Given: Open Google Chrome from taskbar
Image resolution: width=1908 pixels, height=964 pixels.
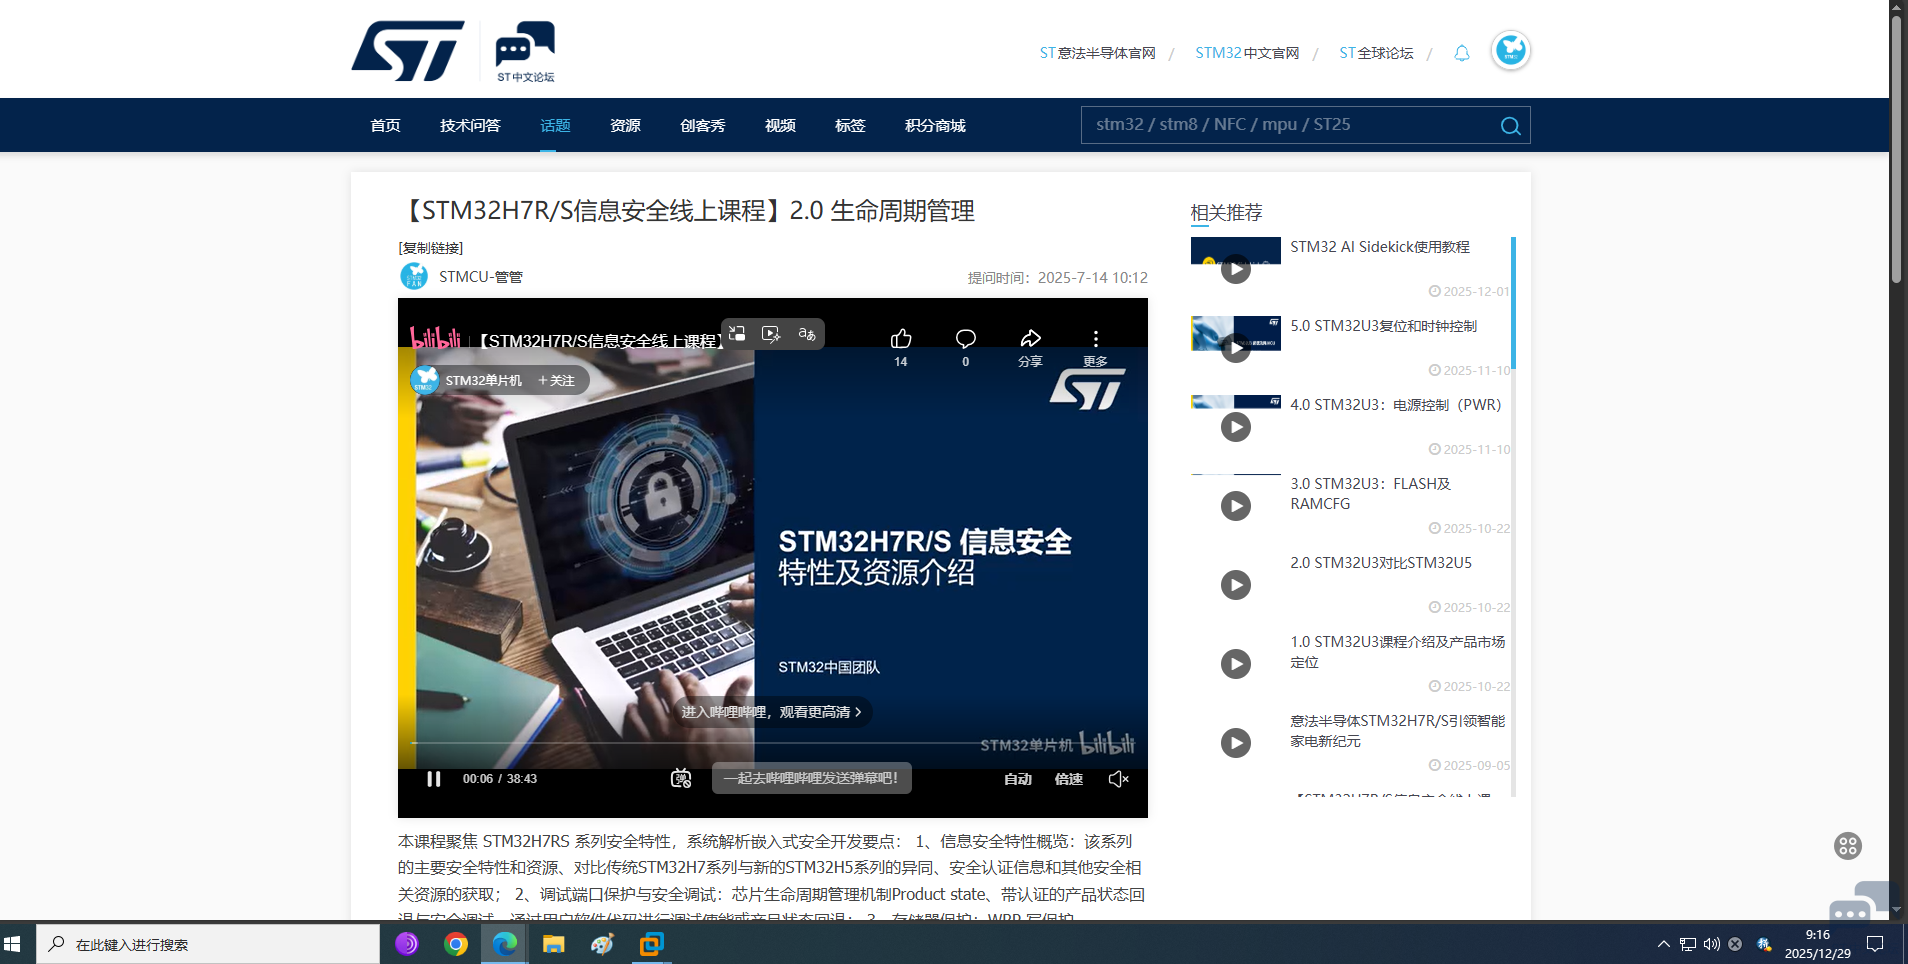Looking at the screenshot, I should pos(456,944).
